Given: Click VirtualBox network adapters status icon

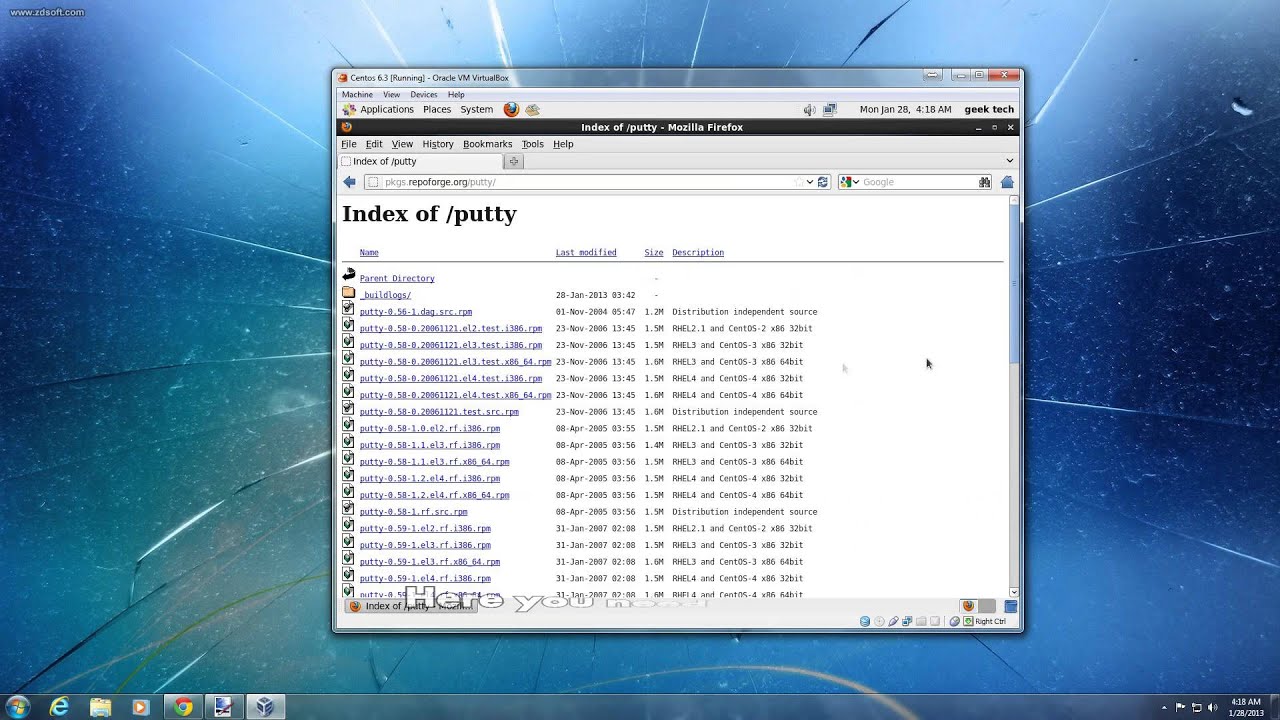Looking at the screenshot, I should pos(907,621).
